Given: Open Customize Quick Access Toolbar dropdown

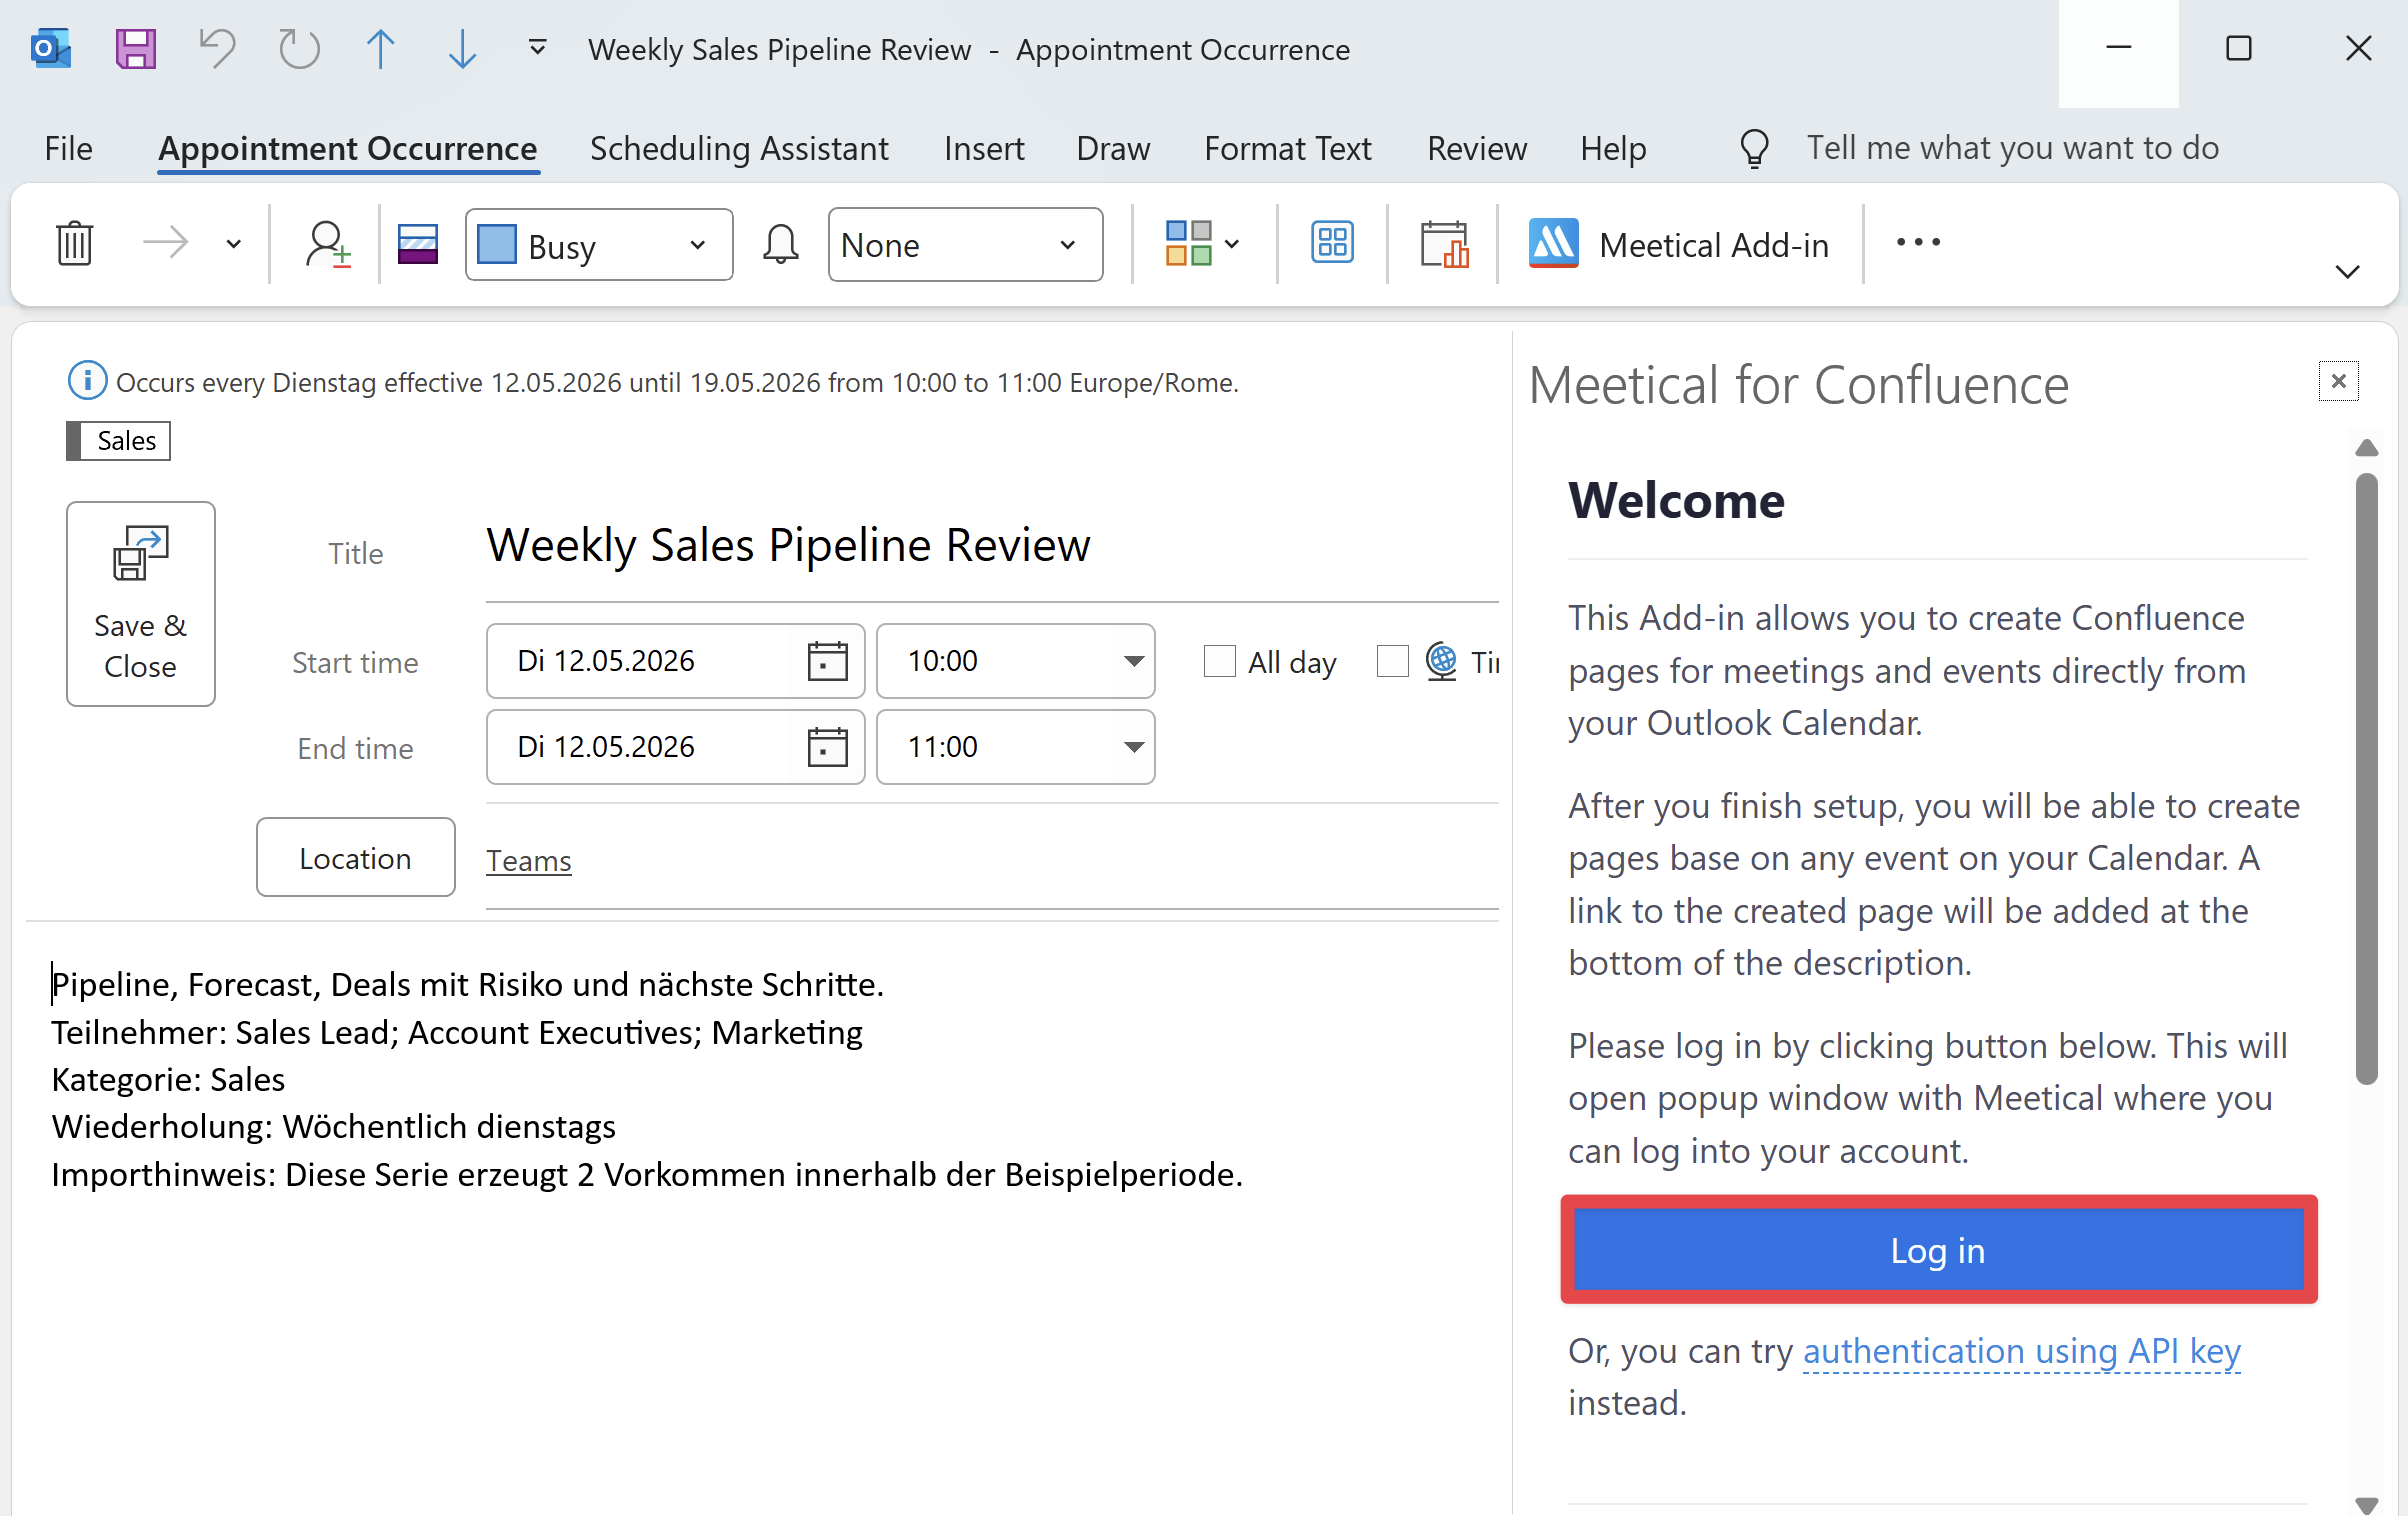Looking at the screenshot, I should point(537,48).
